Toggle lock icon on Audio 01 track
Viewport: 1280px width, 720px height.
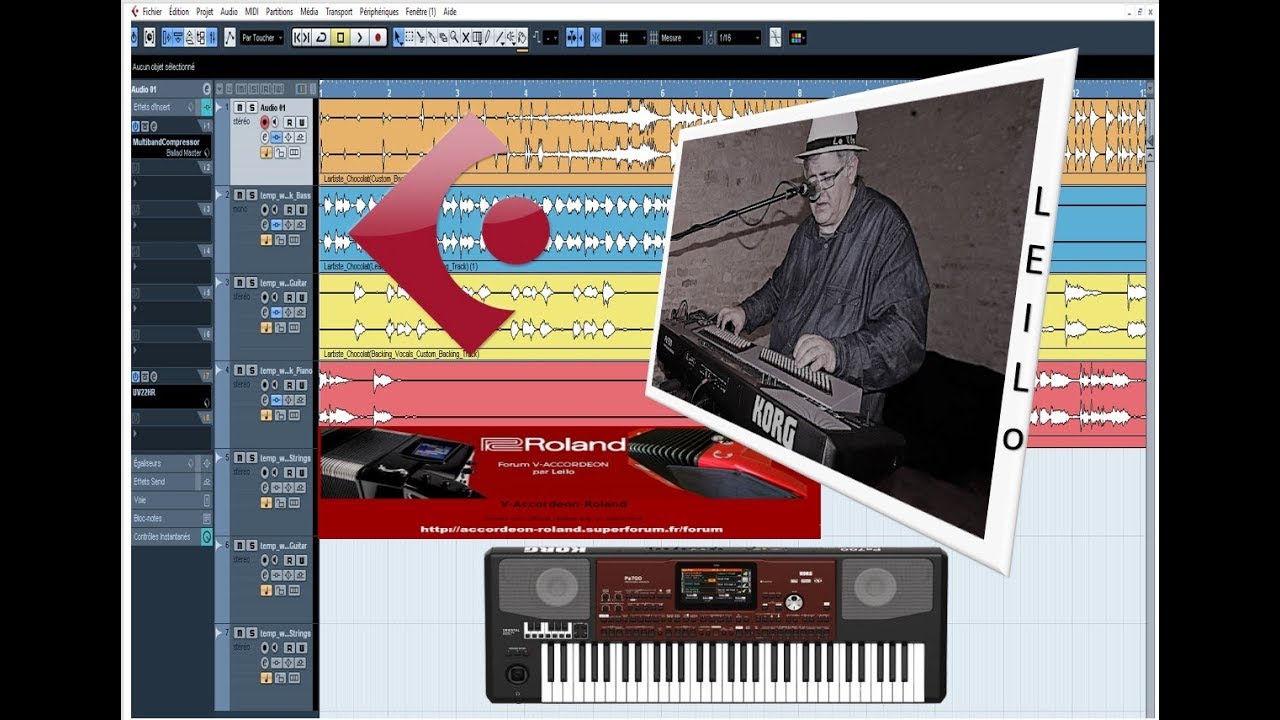tap(280, 153)
